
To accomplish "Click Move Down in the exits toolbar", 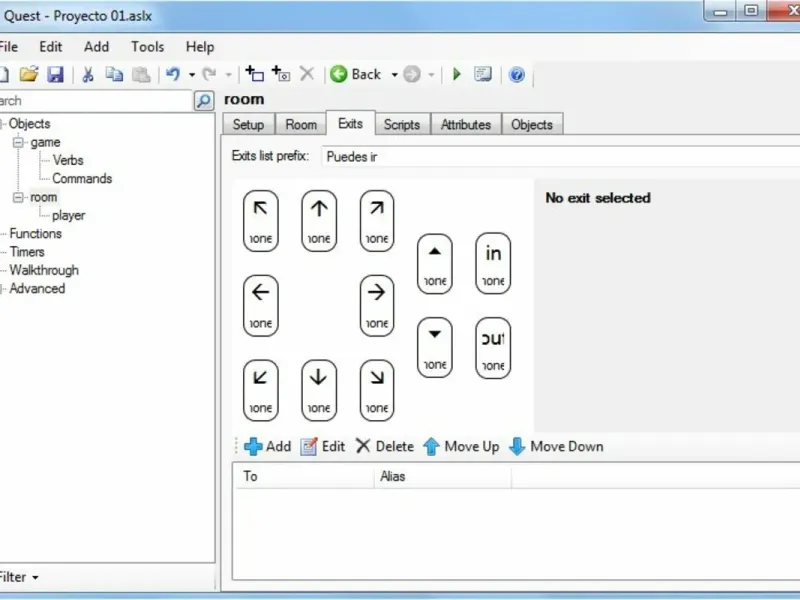I will click(x=556, y=446).
